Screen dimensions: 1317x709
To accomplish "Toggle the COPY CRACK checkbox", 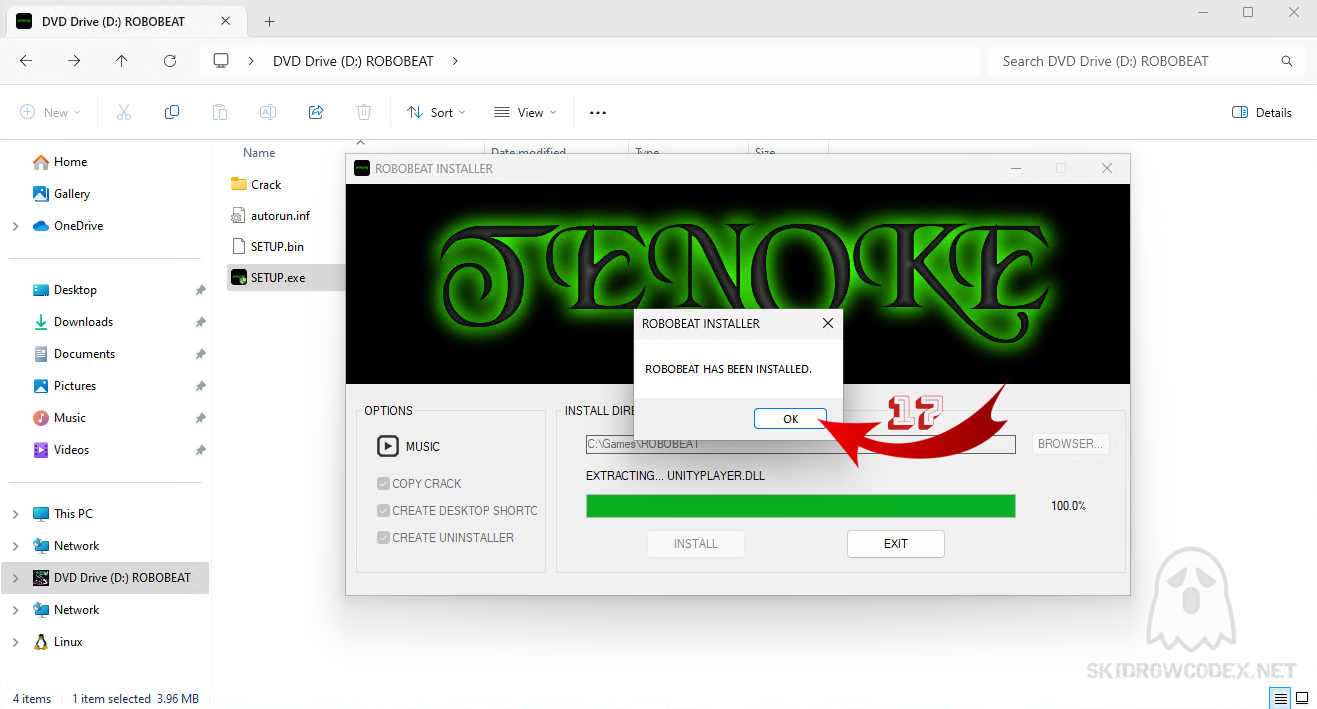I will pos(383,484).
